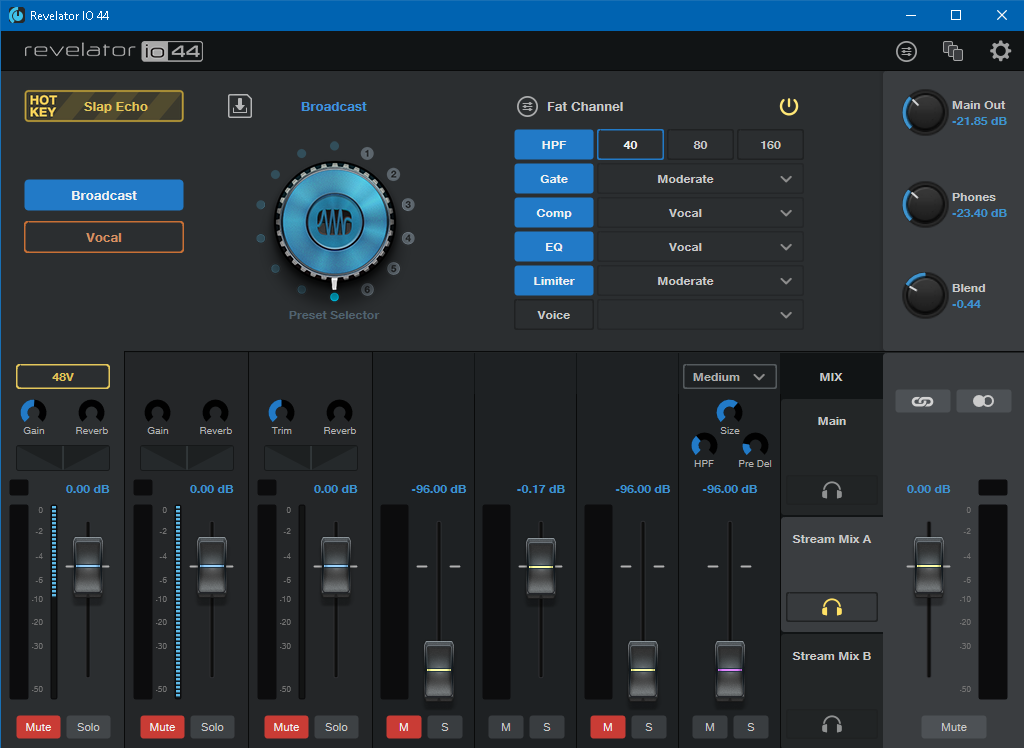The width and height of the screenshot is (1024, 748).
Task: Click preset slot number 4 dot
Action: point(408,238)
